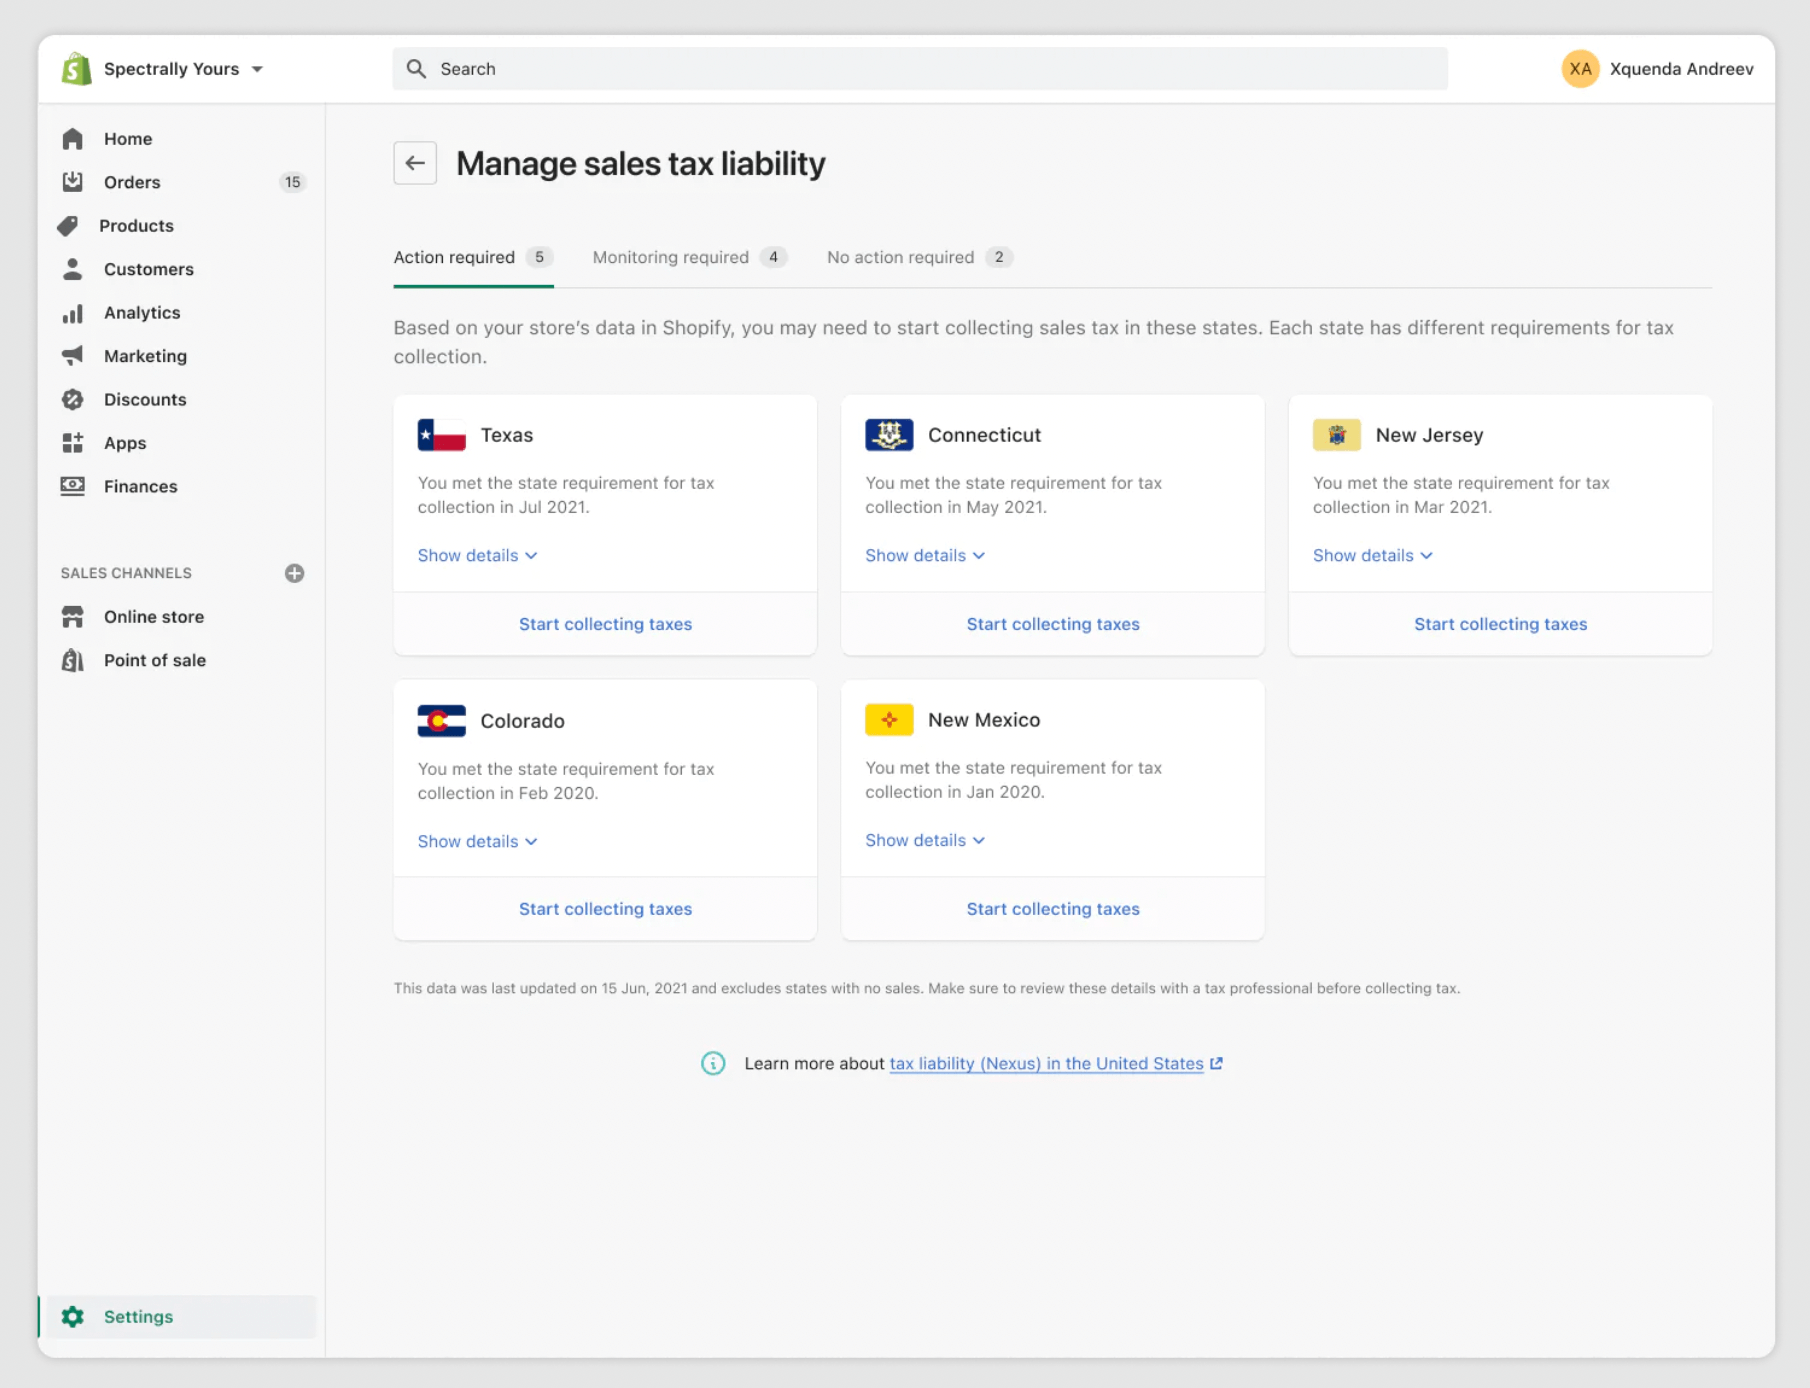
Task: Open the Spectrally Yours store dropdown
Action: pyautogui.click(x=183, y=69)
